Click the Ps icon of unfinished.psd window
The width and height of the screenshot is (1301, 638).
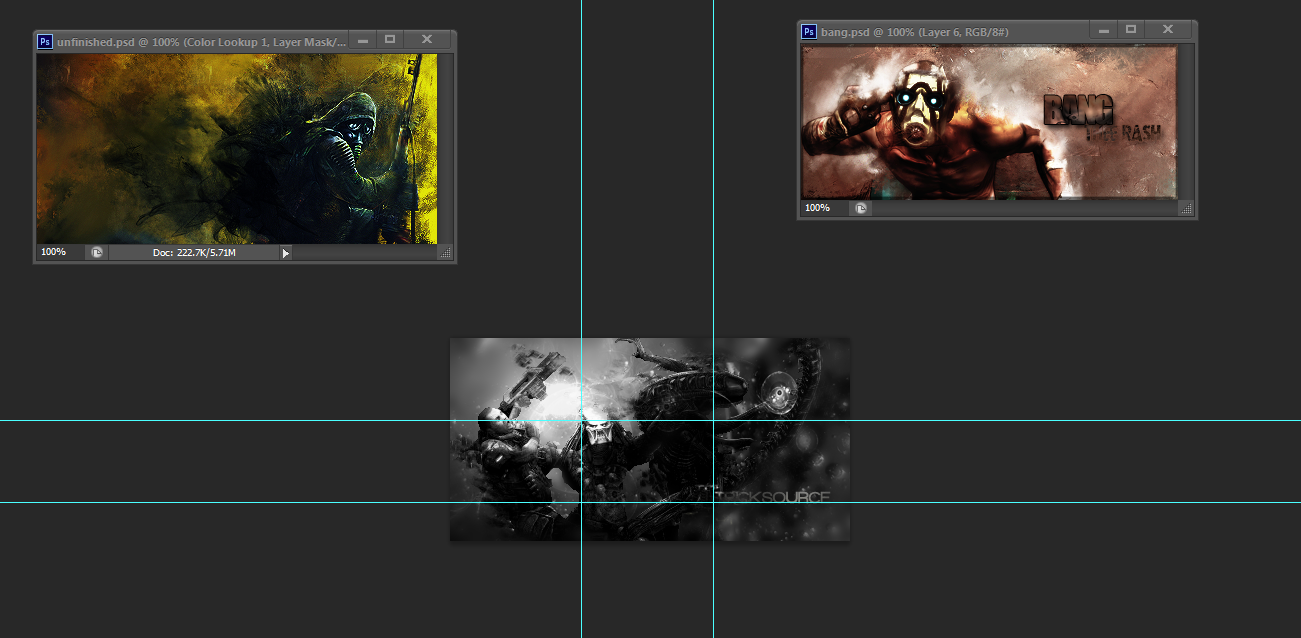pyautogui.click(x=45, y=41)
